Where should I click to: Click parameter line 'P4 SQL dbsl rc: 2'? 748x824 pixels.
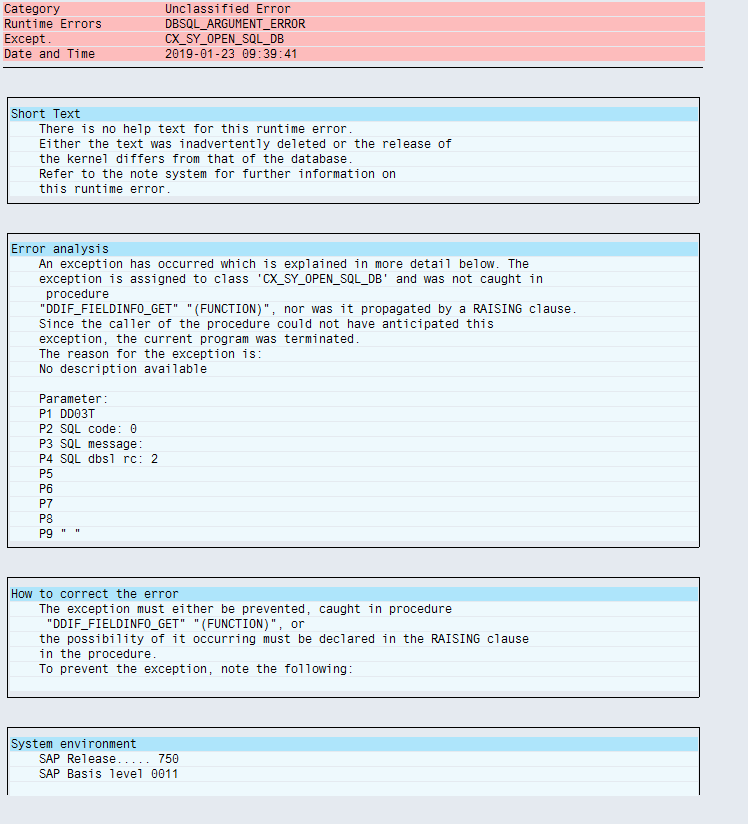[98, 459]
